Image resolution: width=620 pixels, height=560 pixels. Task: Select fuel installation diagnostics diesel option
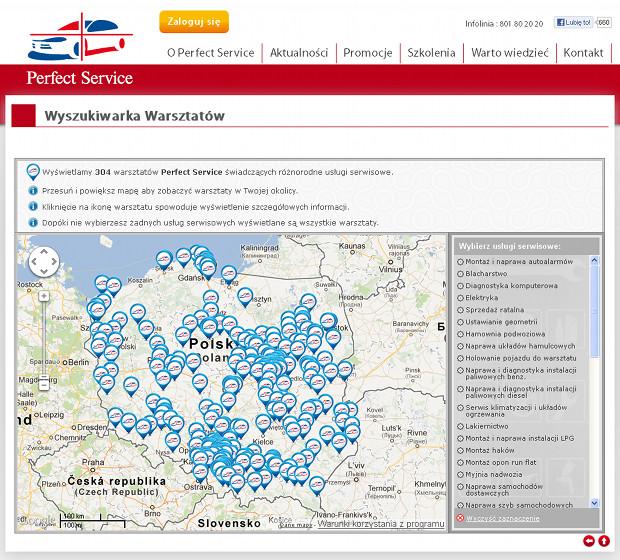(517, 392)
